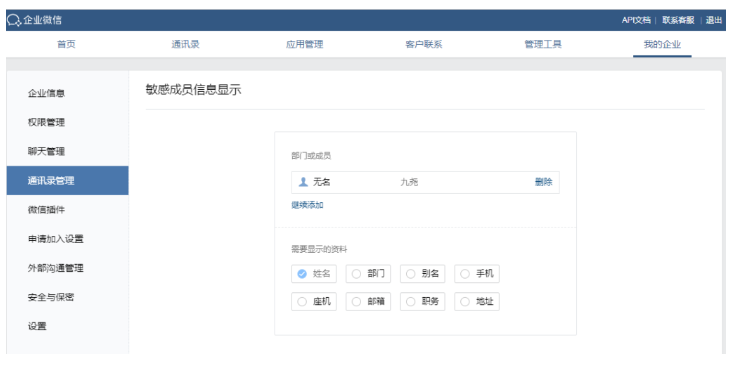Screen dimensions: 736x366
Task: Toggle the 别名 checkbox
Action: click(422, 274)
